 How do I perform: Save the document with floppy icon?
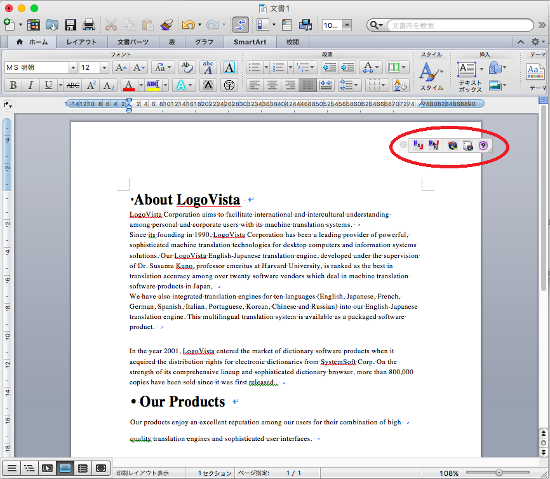[x=71, y=25]
